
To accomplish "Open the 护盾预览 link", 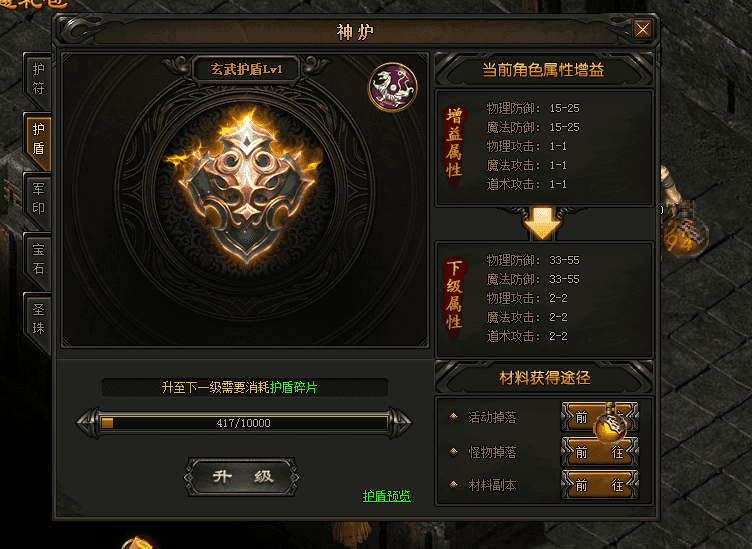I will click(387, 496).
